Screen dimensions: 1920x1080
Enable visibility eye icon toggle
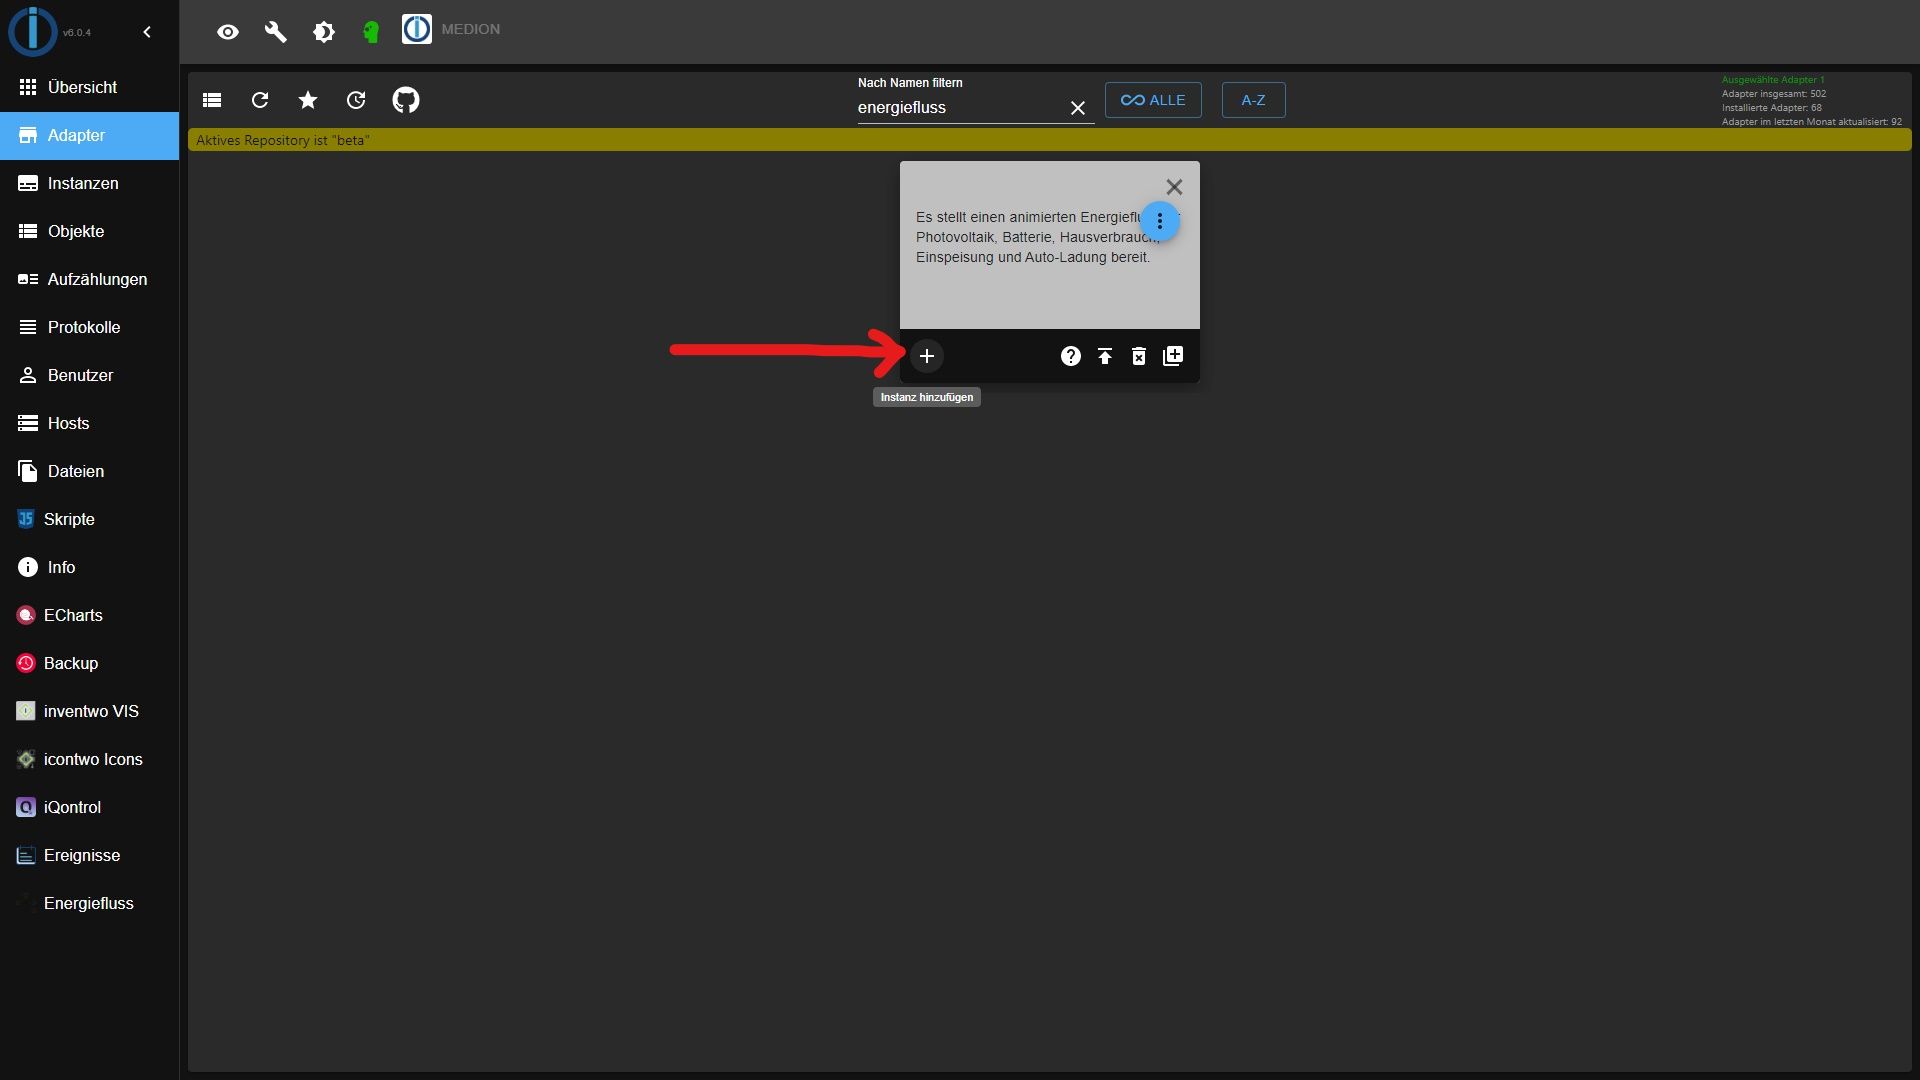[x=227, y=29]
